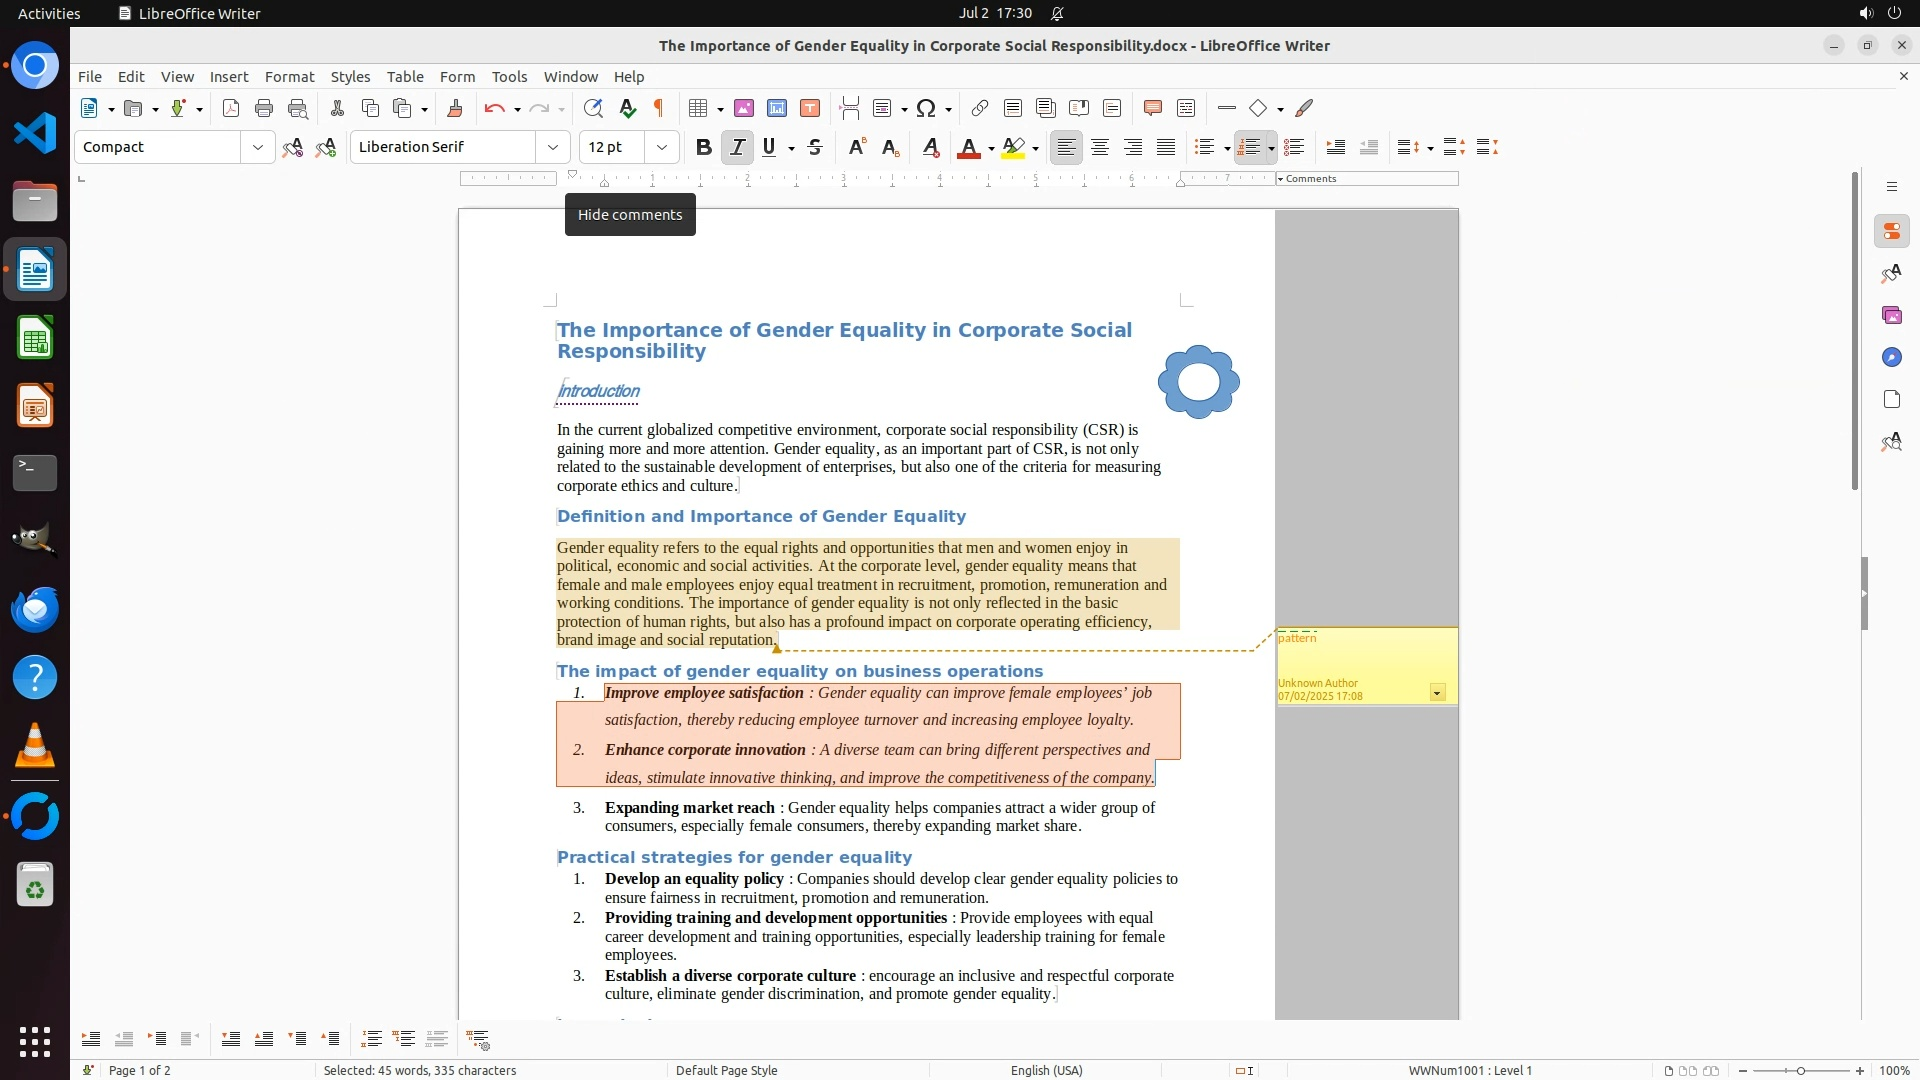This screenshot has width=1920, height=1080.
Task: Toggle Italic formatting off
Action: [737, 147]
